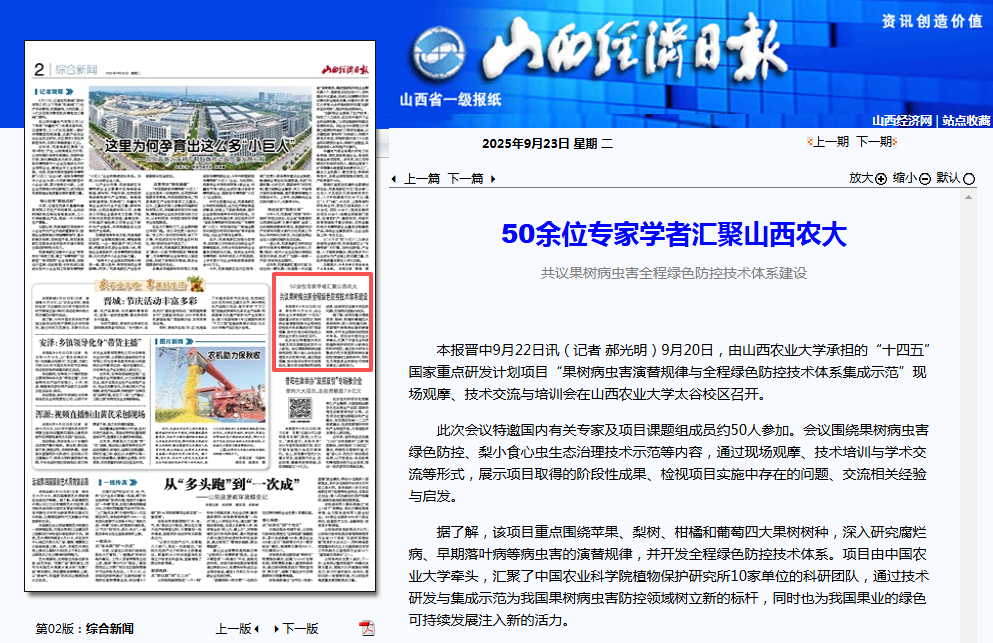Go to next article via 下一篇

point(465,179)
